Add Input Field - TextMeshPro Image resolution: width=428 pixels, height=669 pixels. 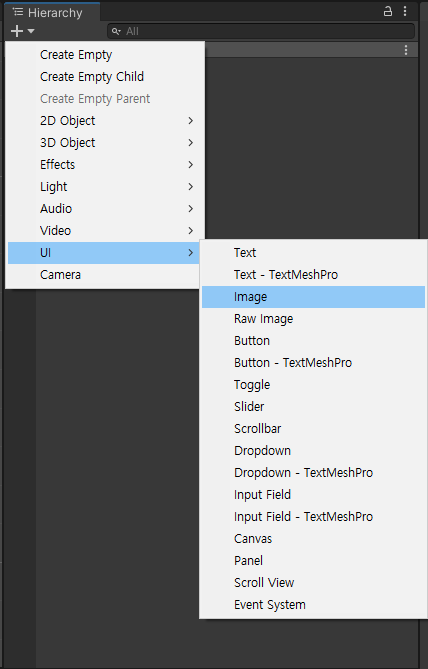point(314,517)
